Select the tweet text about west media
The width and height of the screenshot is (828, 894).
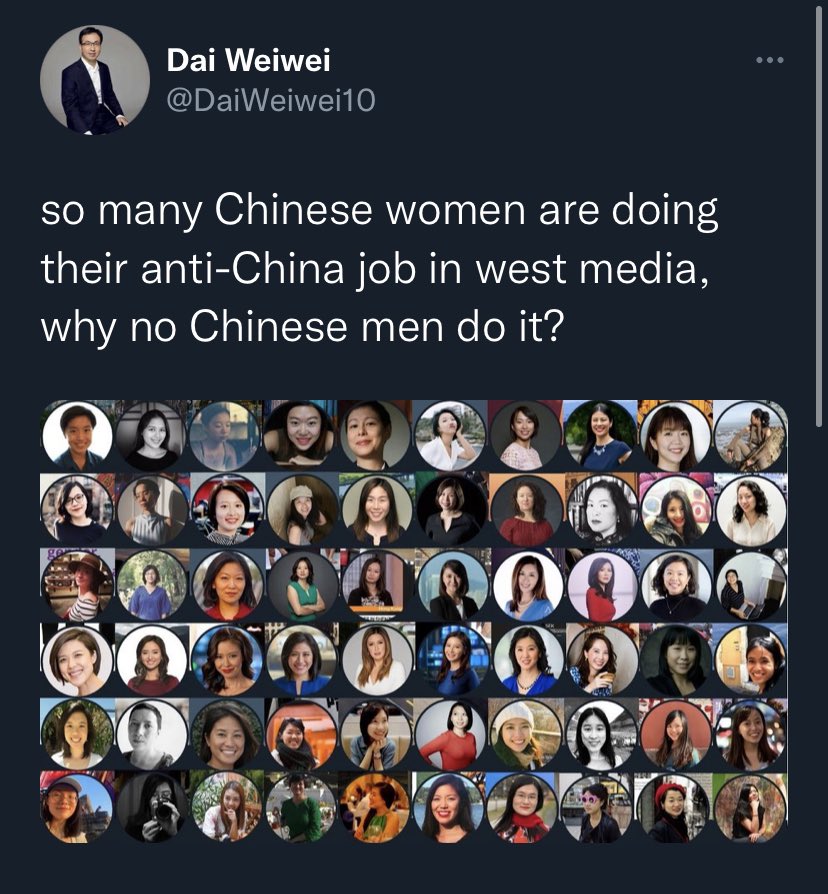coord(379,268)
